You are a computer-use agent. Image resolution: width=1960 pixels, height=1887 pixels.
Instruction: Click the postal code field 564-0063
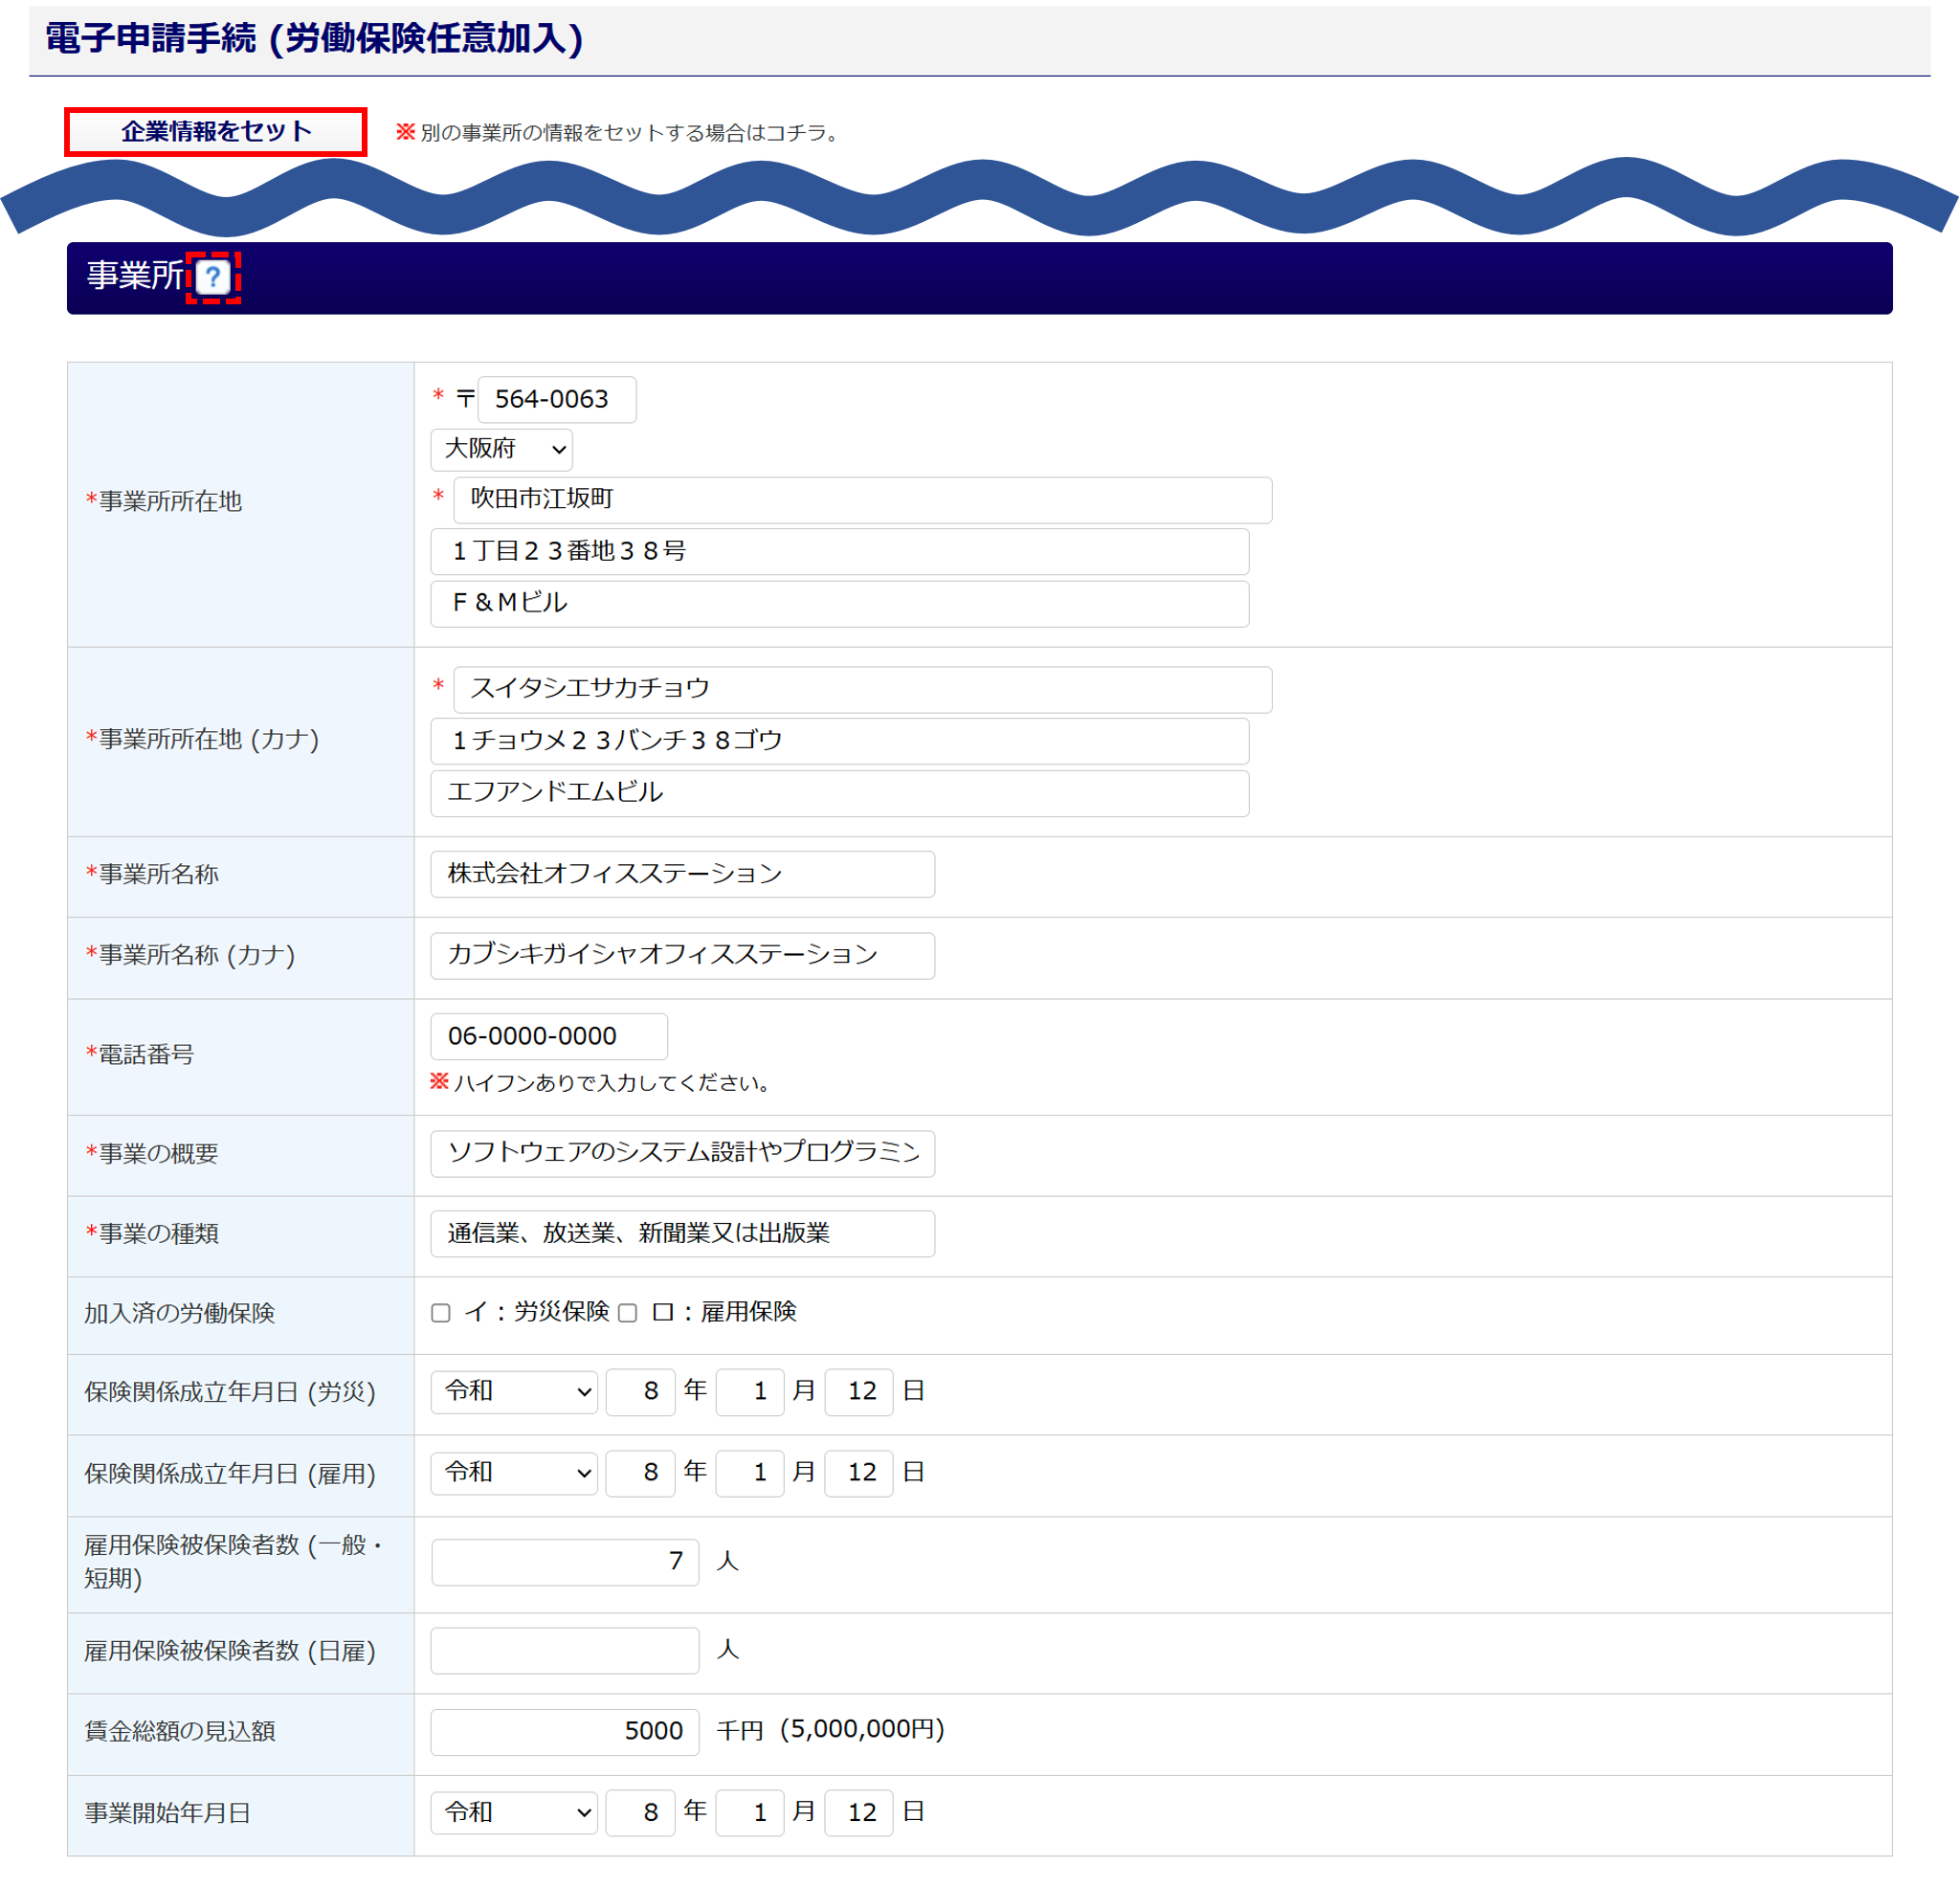[556, 400]
